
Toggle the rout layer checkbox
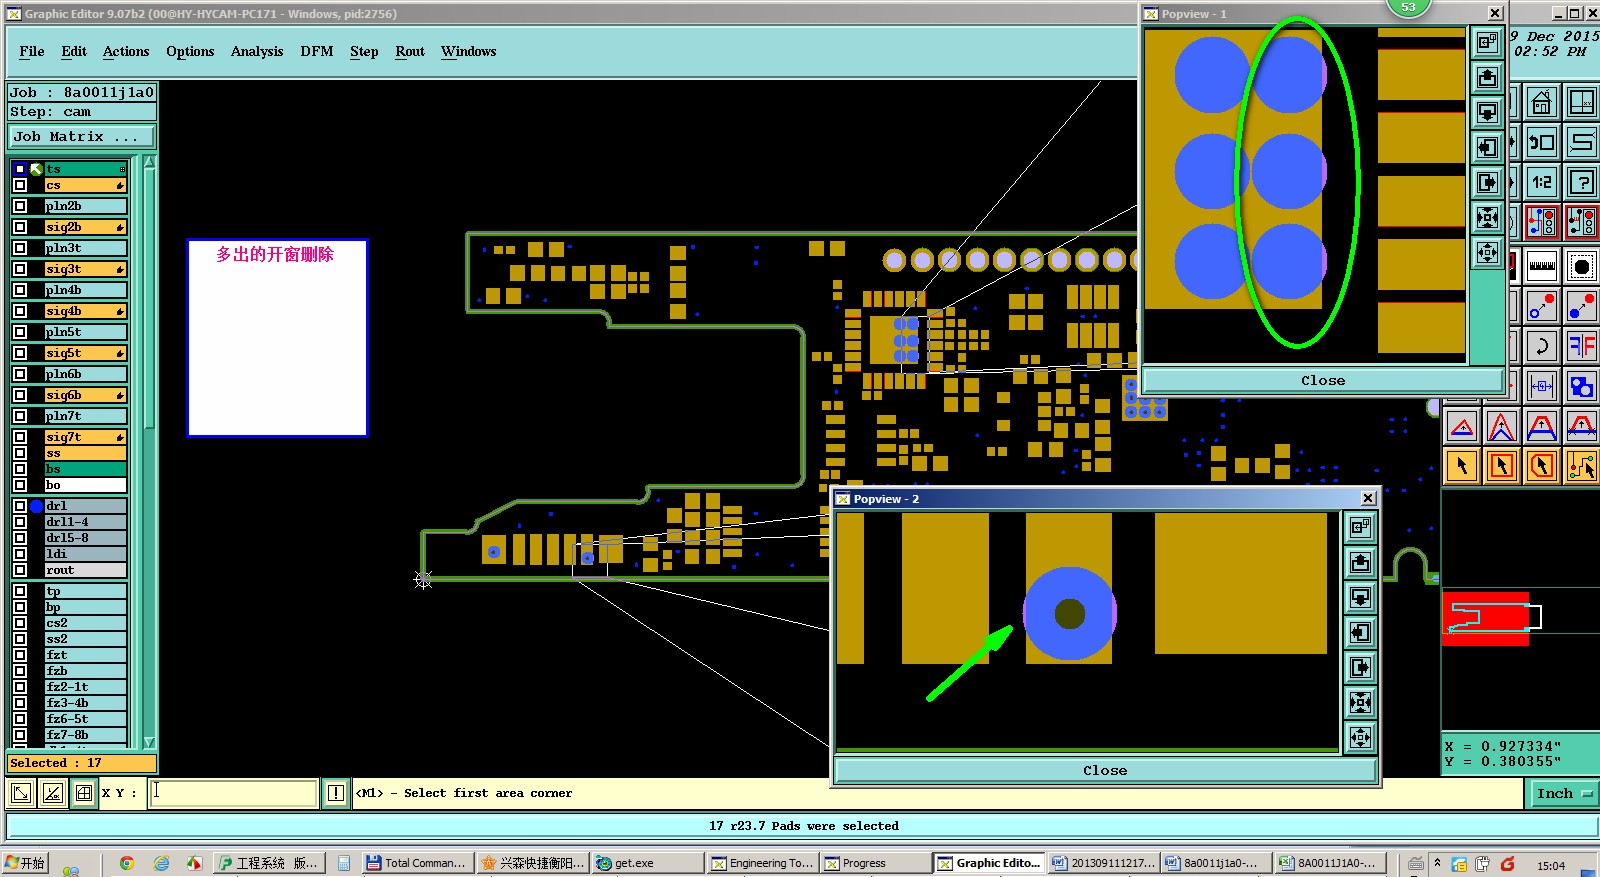[20, 570]
